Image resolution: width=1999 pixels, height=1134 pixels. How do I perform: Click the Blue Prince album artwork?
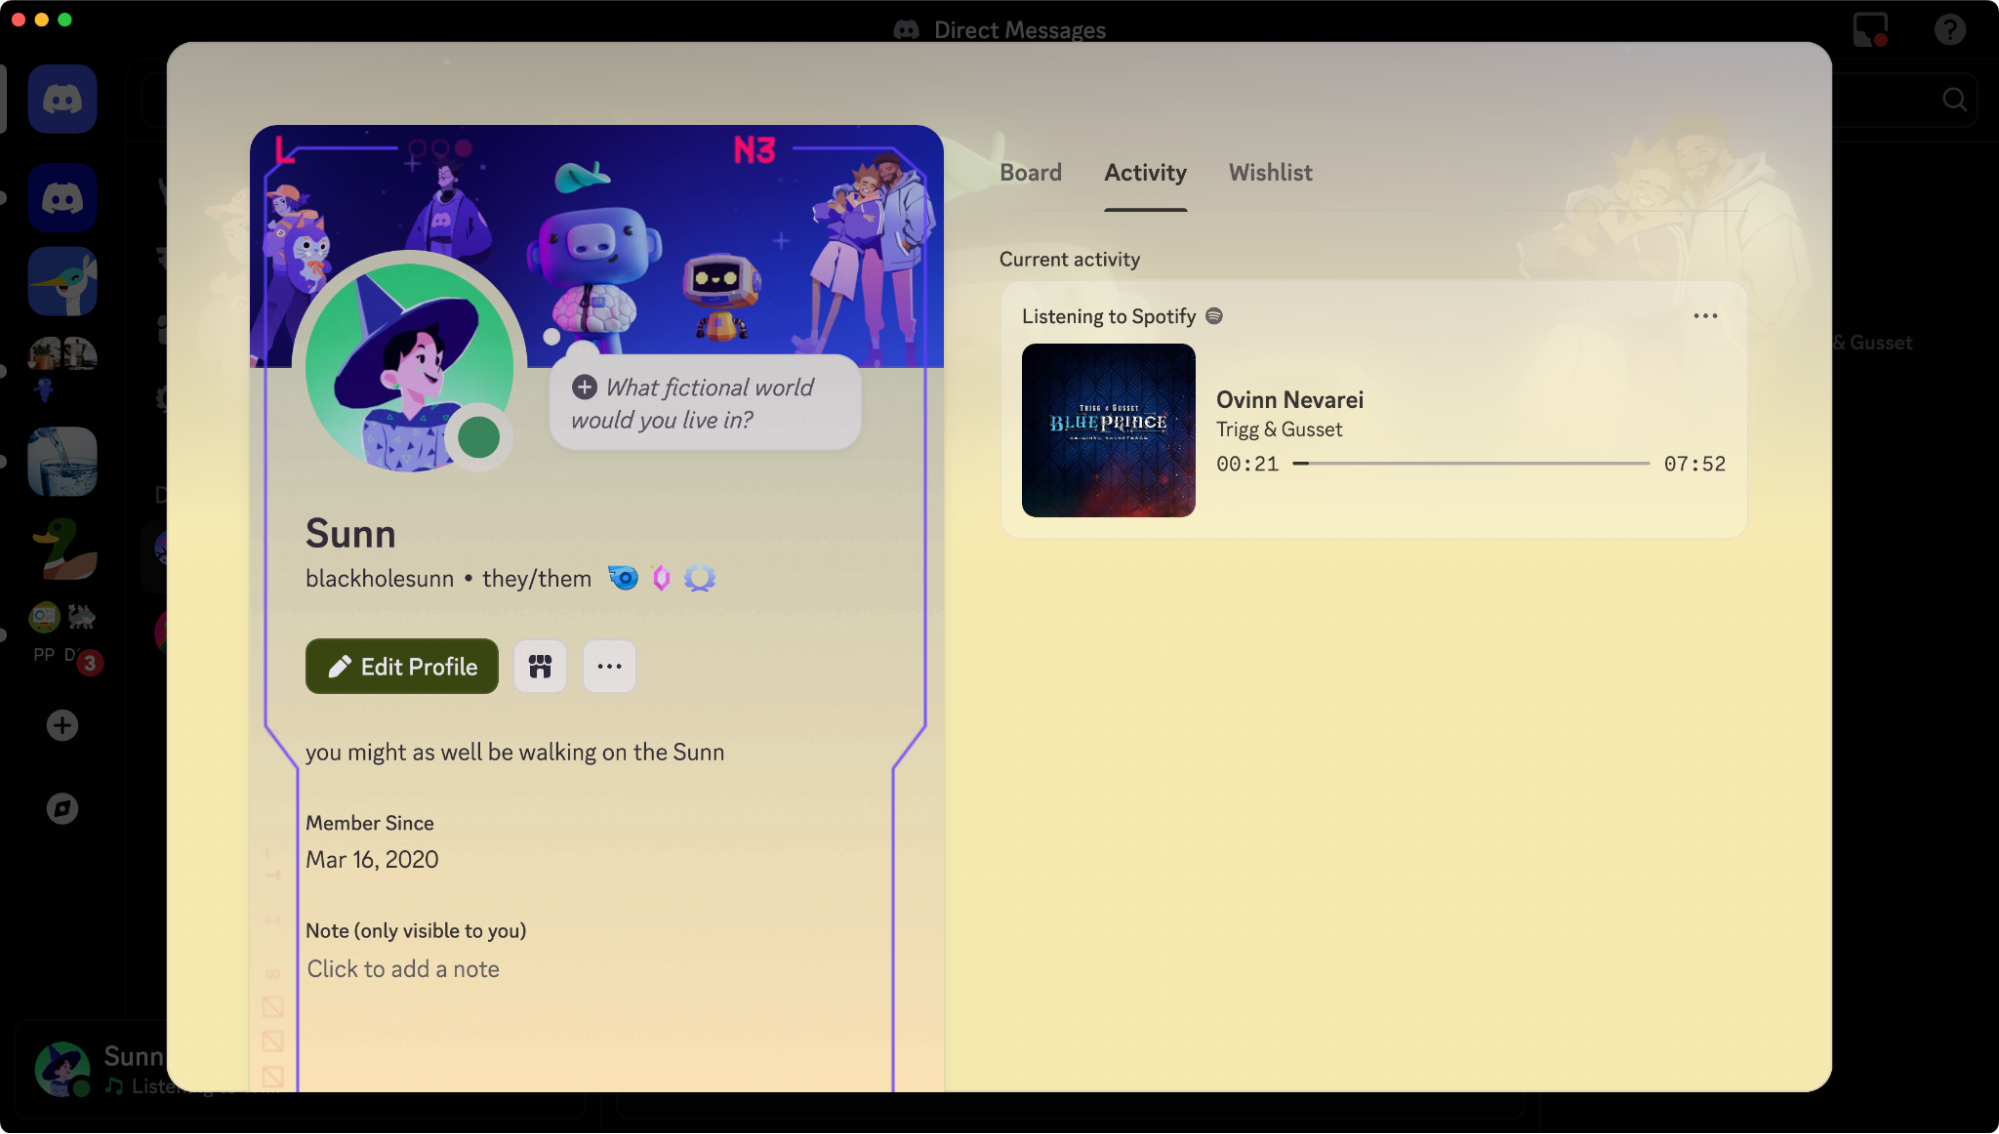(1108, 430)
